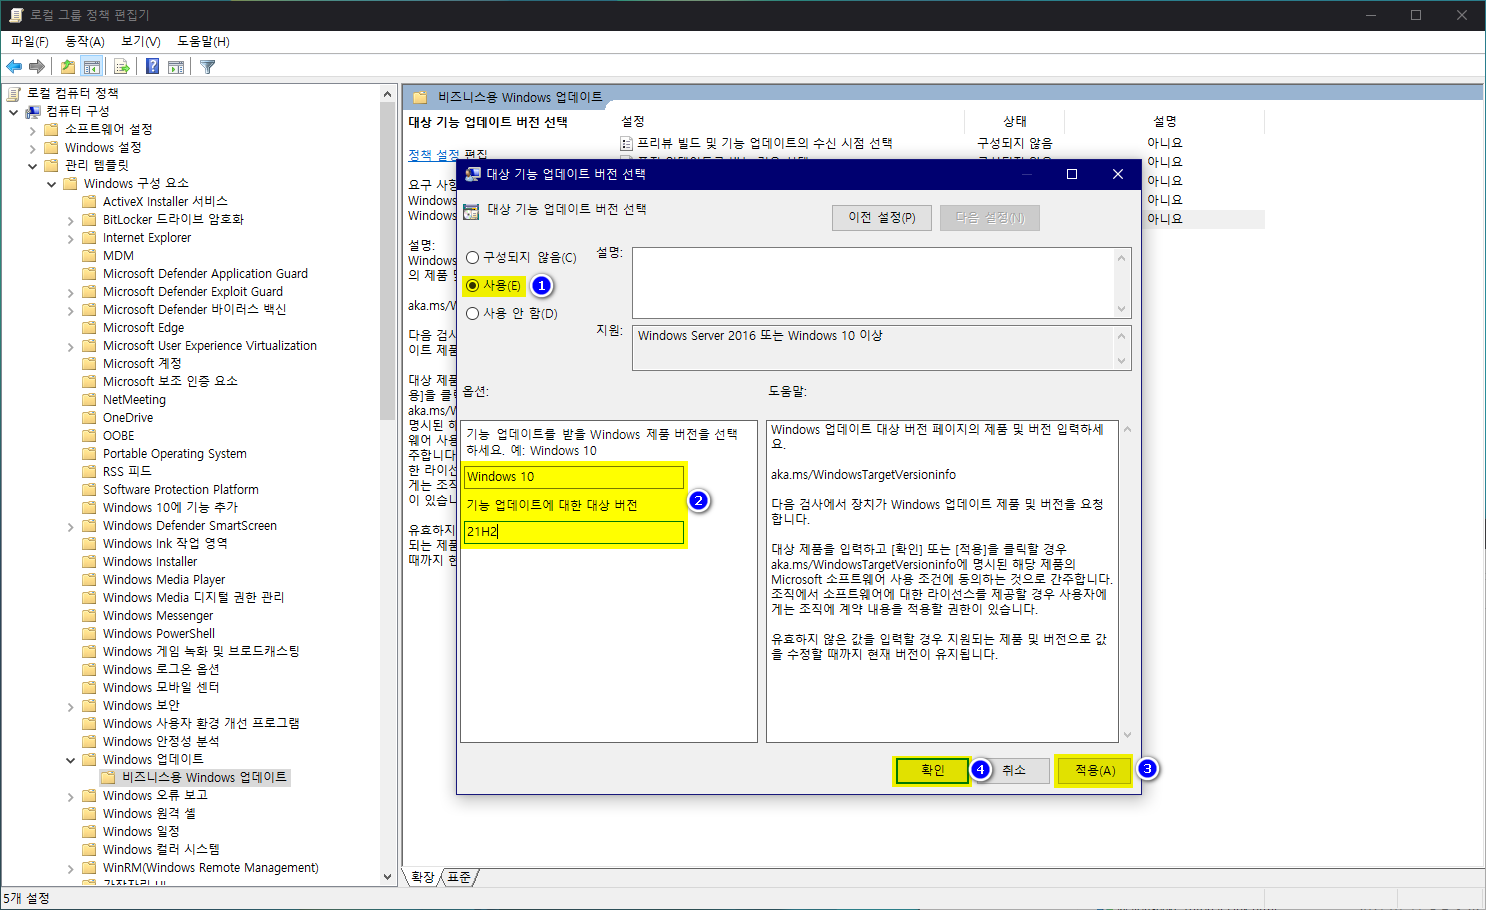The image size is (1486, 910).
Task: Click the policy icon in the dialog header
Action: (471, 211)
